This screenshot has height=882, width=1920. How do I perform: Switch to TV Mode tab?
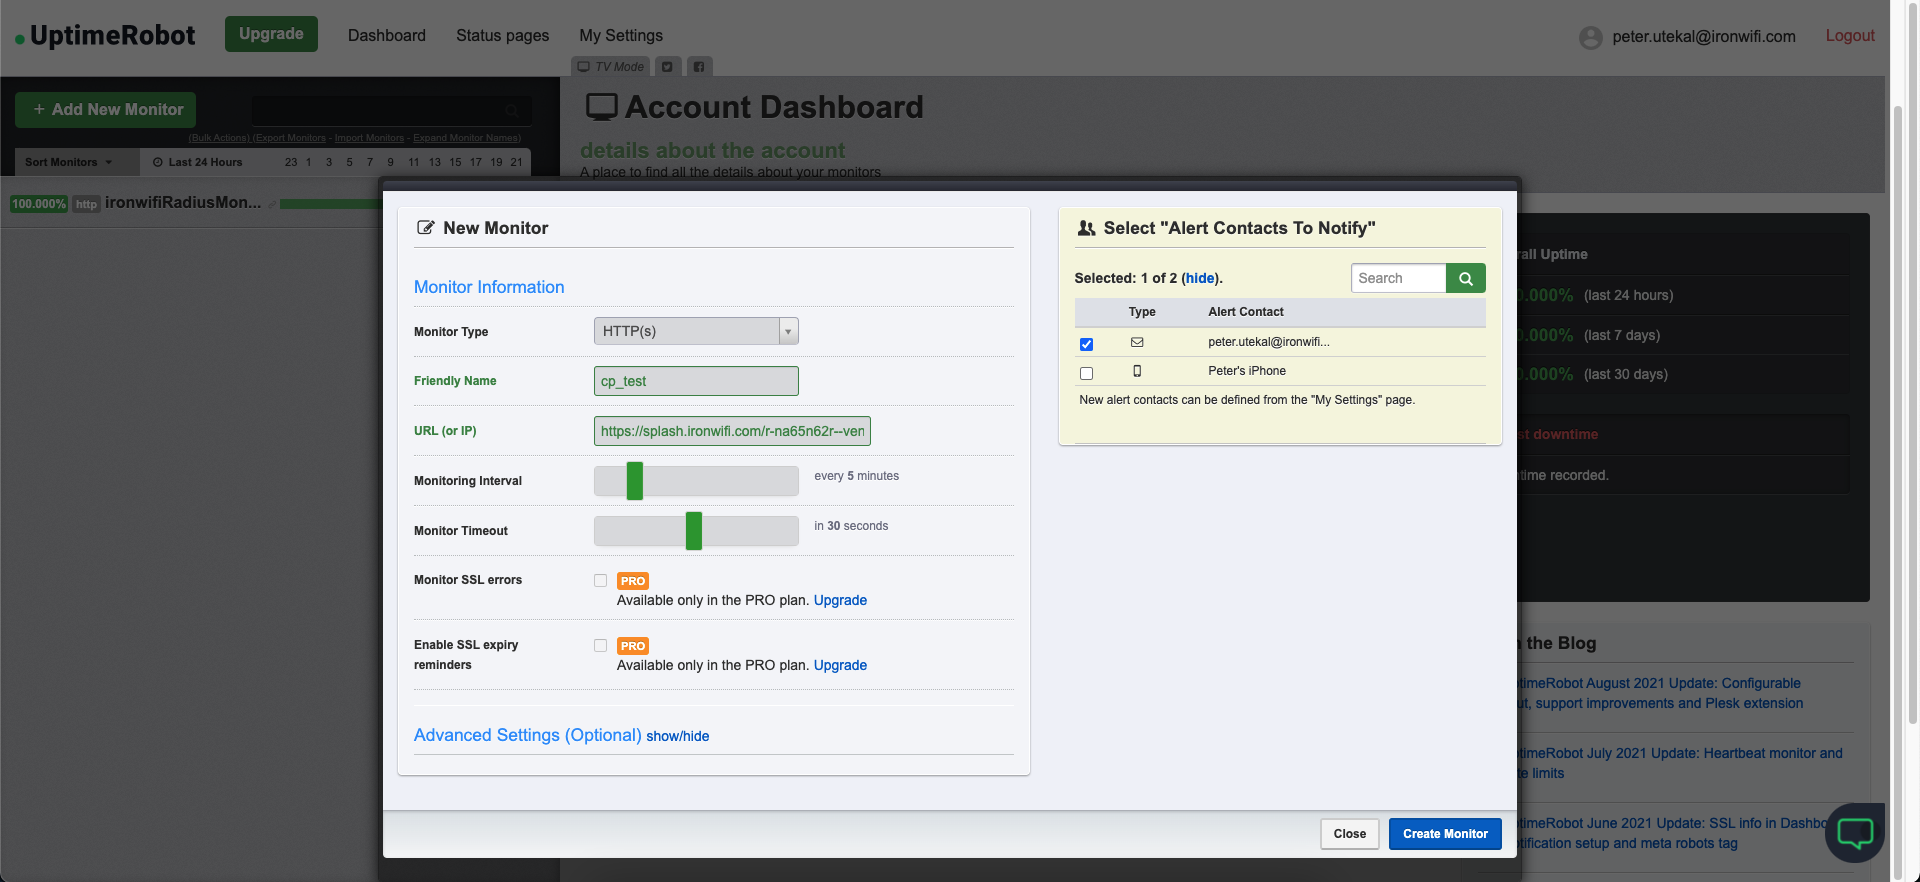coord(611,67)
